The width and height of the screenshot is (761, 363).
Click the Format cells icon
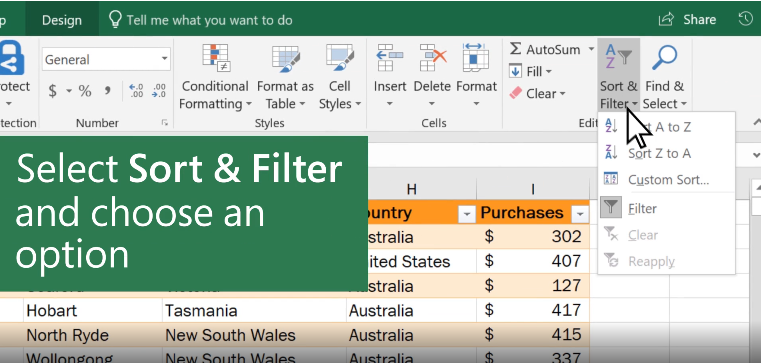[476, 57]
